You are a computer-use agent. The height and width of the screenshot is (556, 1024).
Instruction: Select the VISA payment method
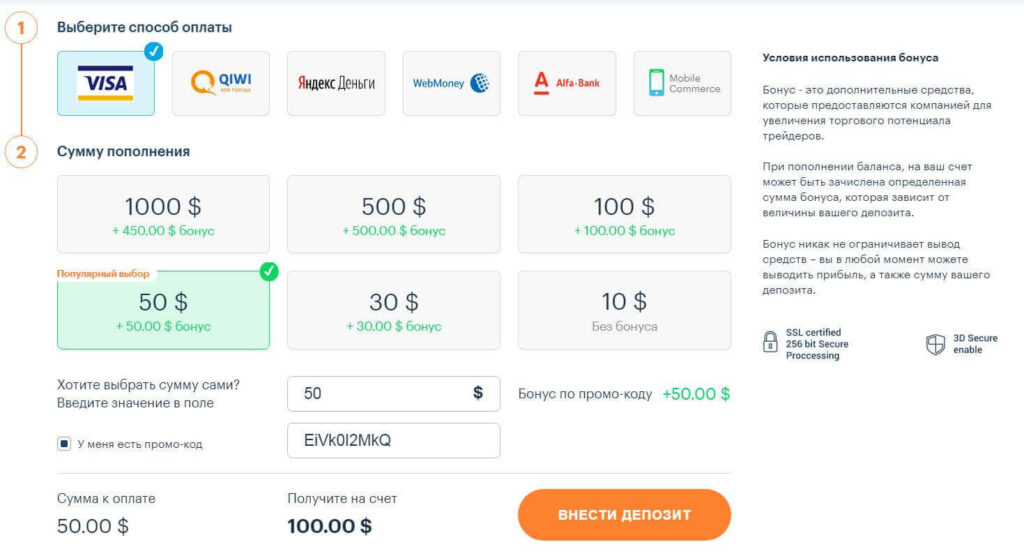pos(105,84)
